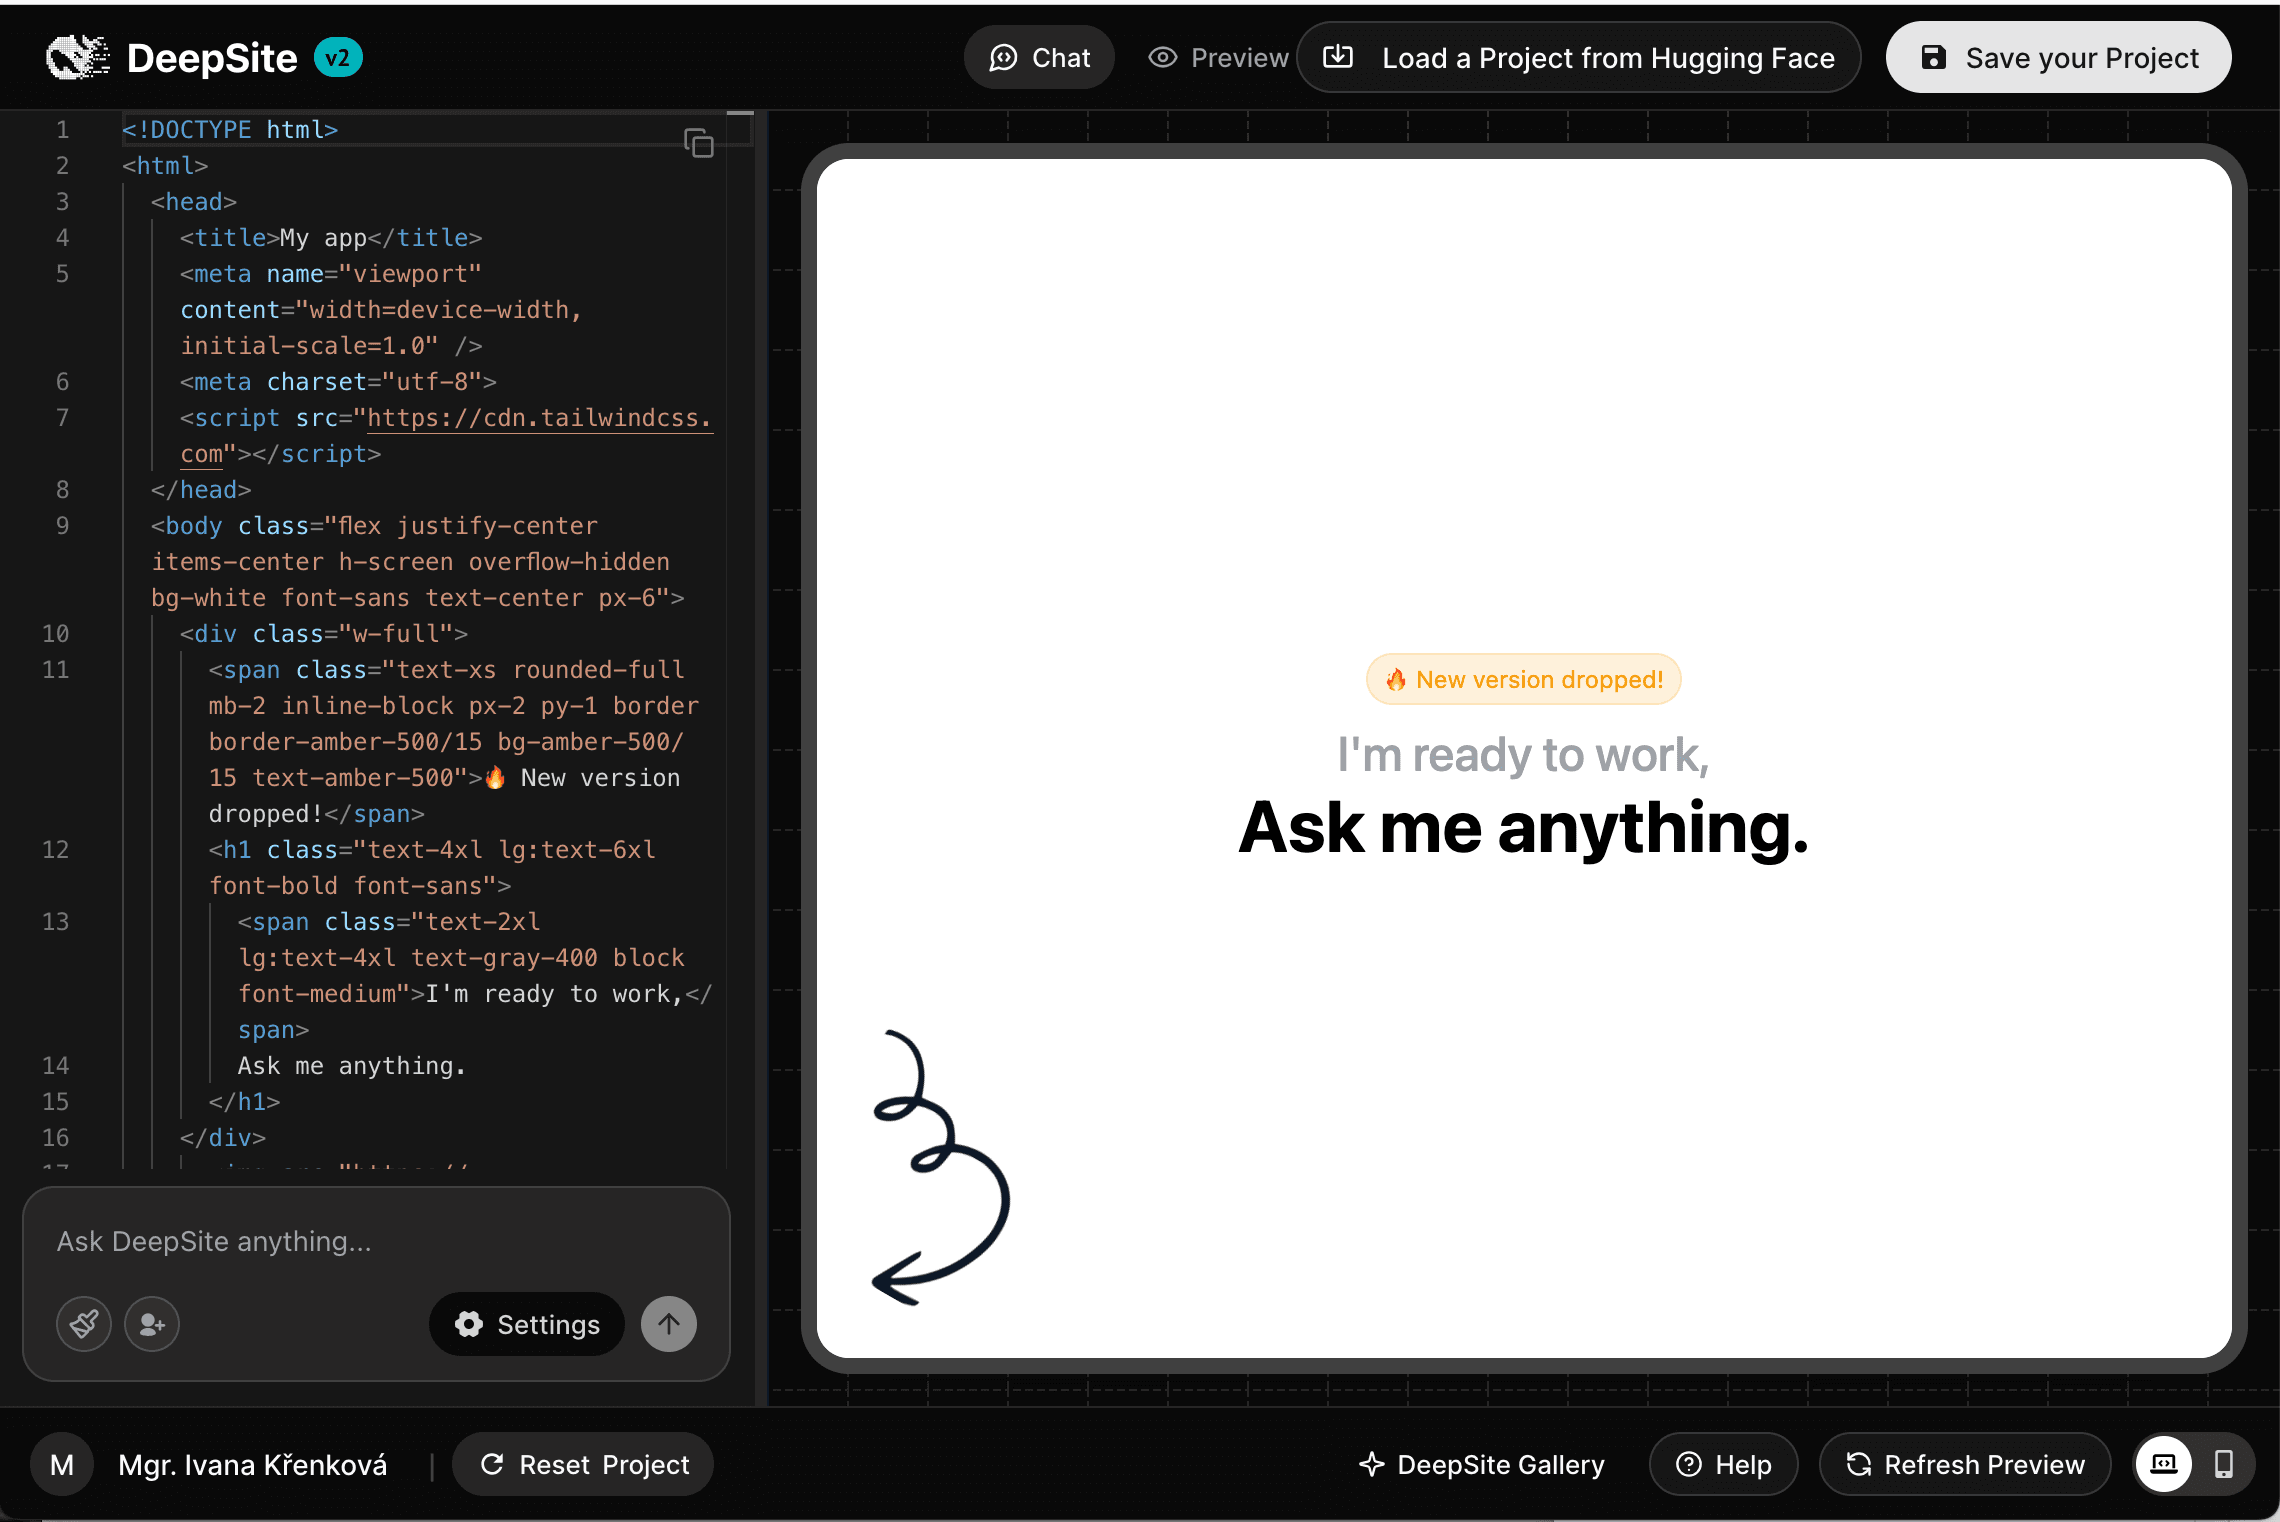
Task: Focus the Ask DeepSite anything input
Action: coord(376,1241)
